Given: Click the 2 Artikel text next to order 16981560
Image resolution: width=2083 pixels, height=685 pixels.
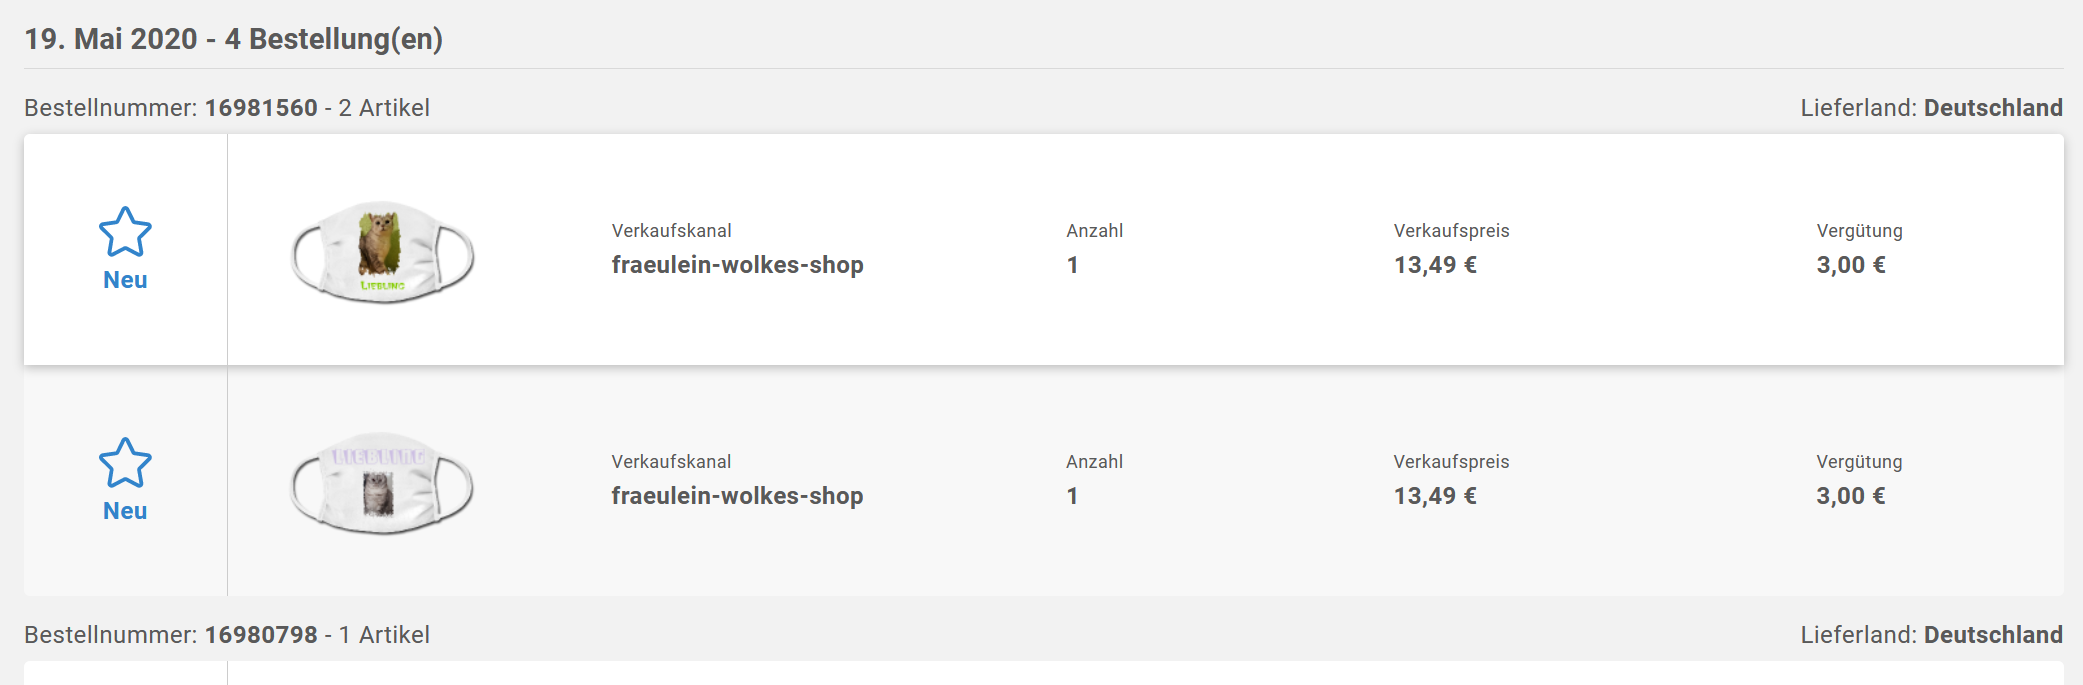Looking at the screenshot, I should [384, 108].
